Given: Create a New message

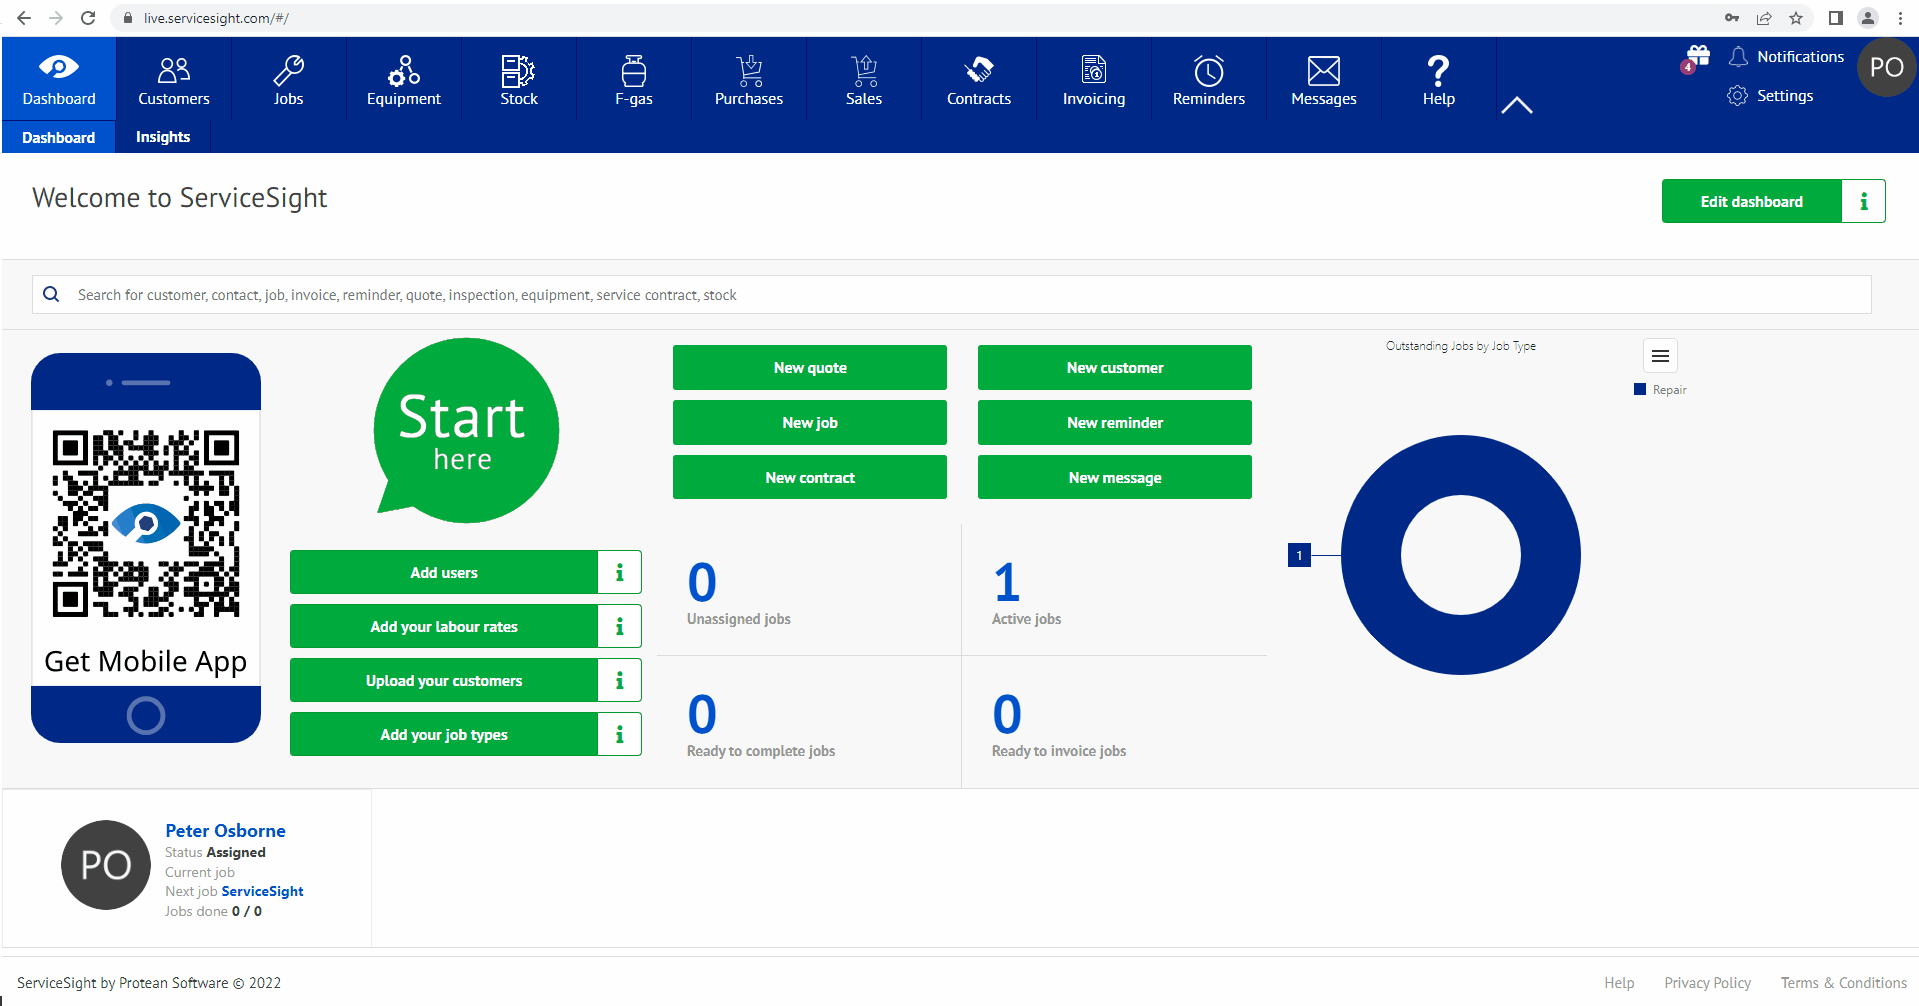Looking at the screenshot, I should (x=1115, y=477).
